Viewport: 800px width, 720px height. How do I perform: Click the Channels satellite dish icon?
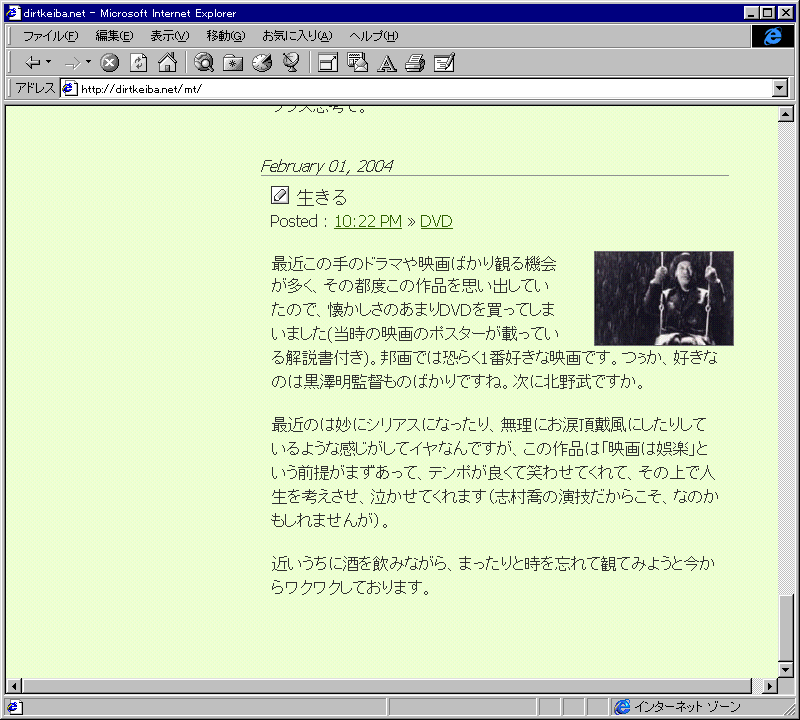point(291,62)
